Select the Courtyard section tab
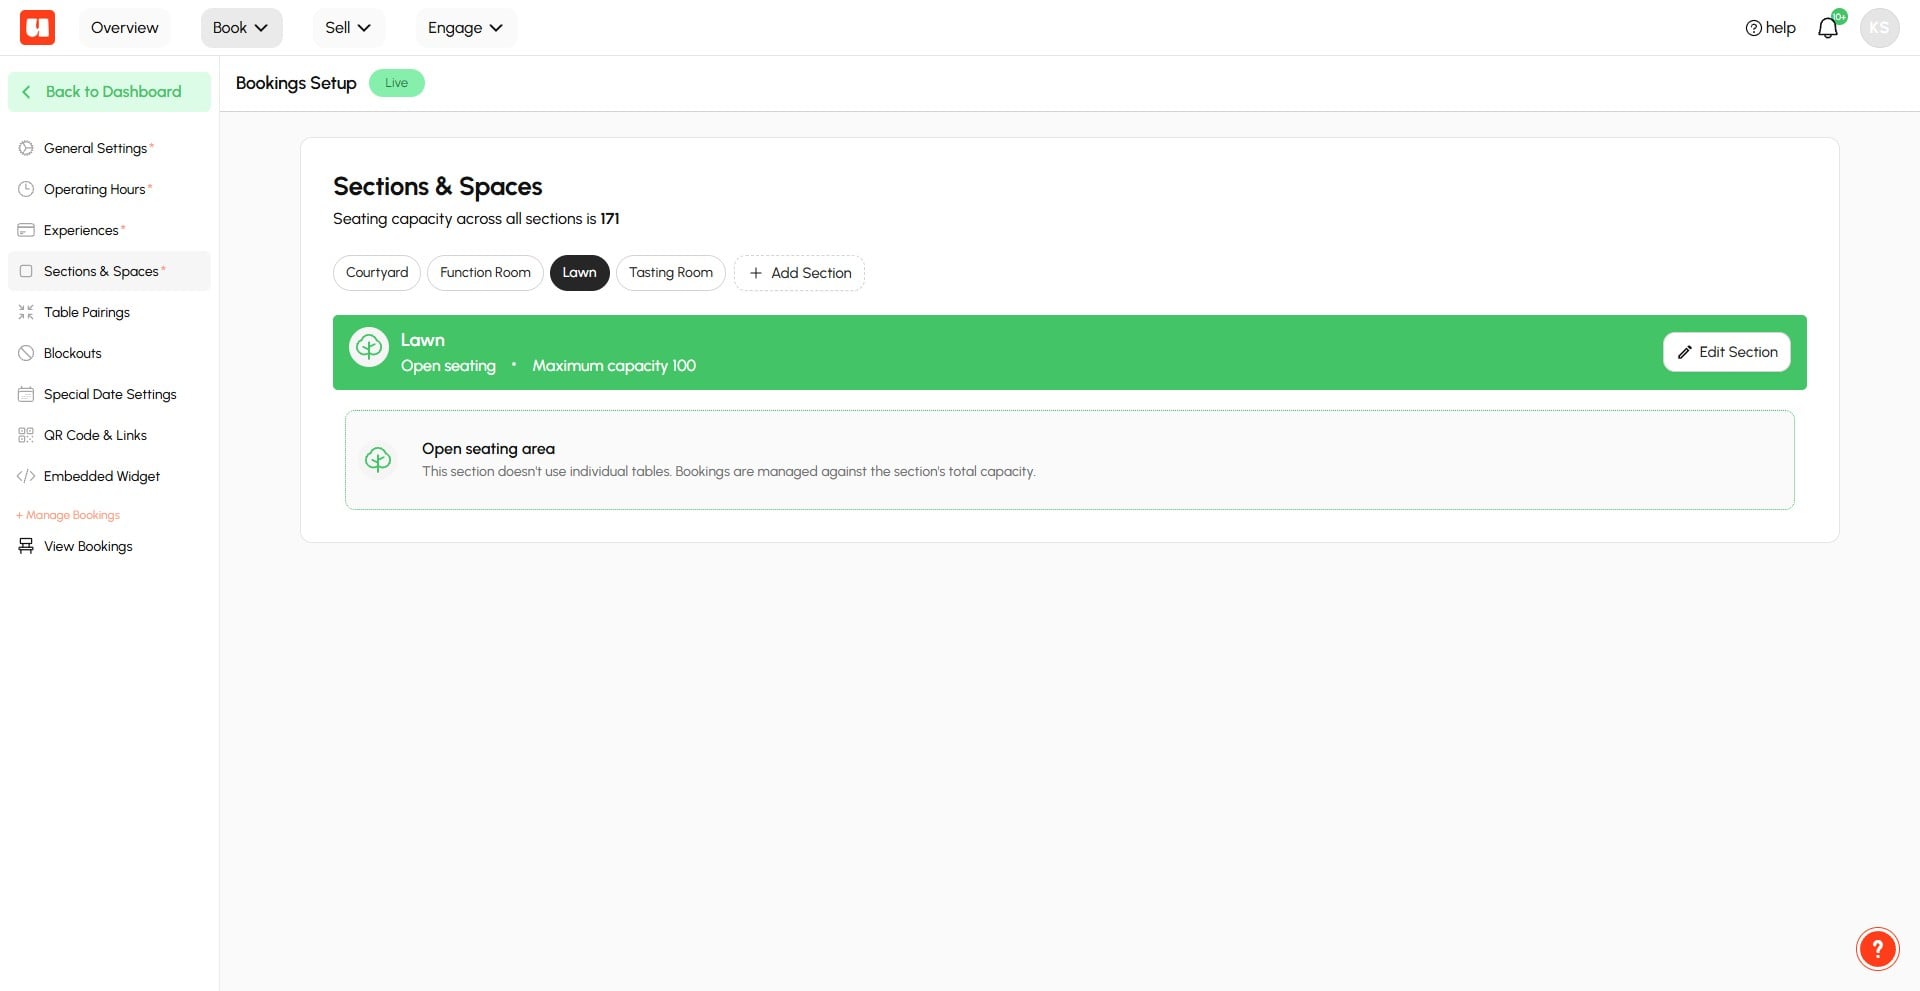This screenshot has height=991, width=1920. 377,273
